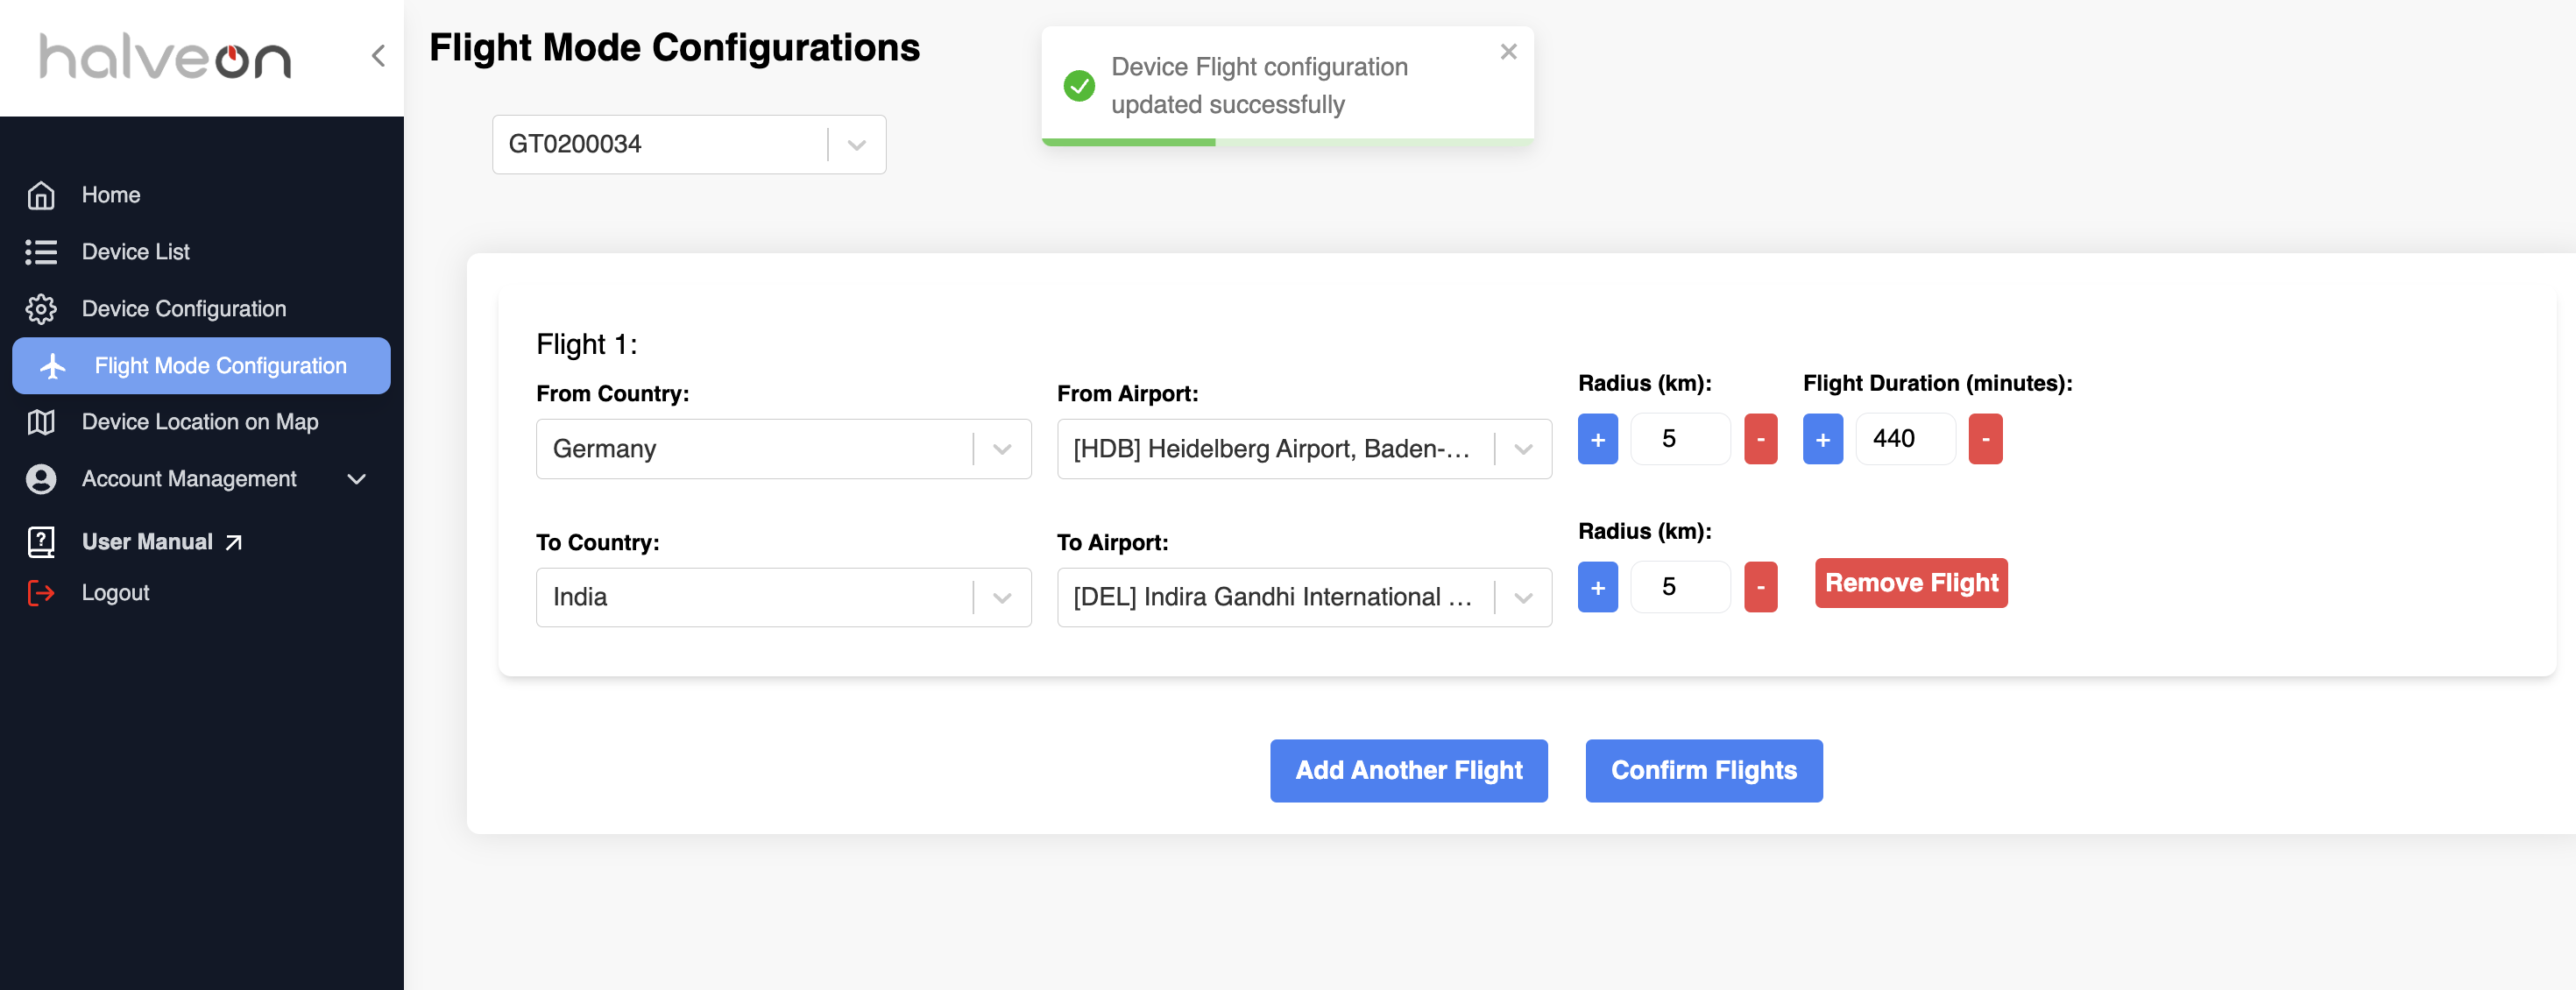The image size is (2576, 990).
Task: Click 'To Country:' label
Action: (597, 543)
